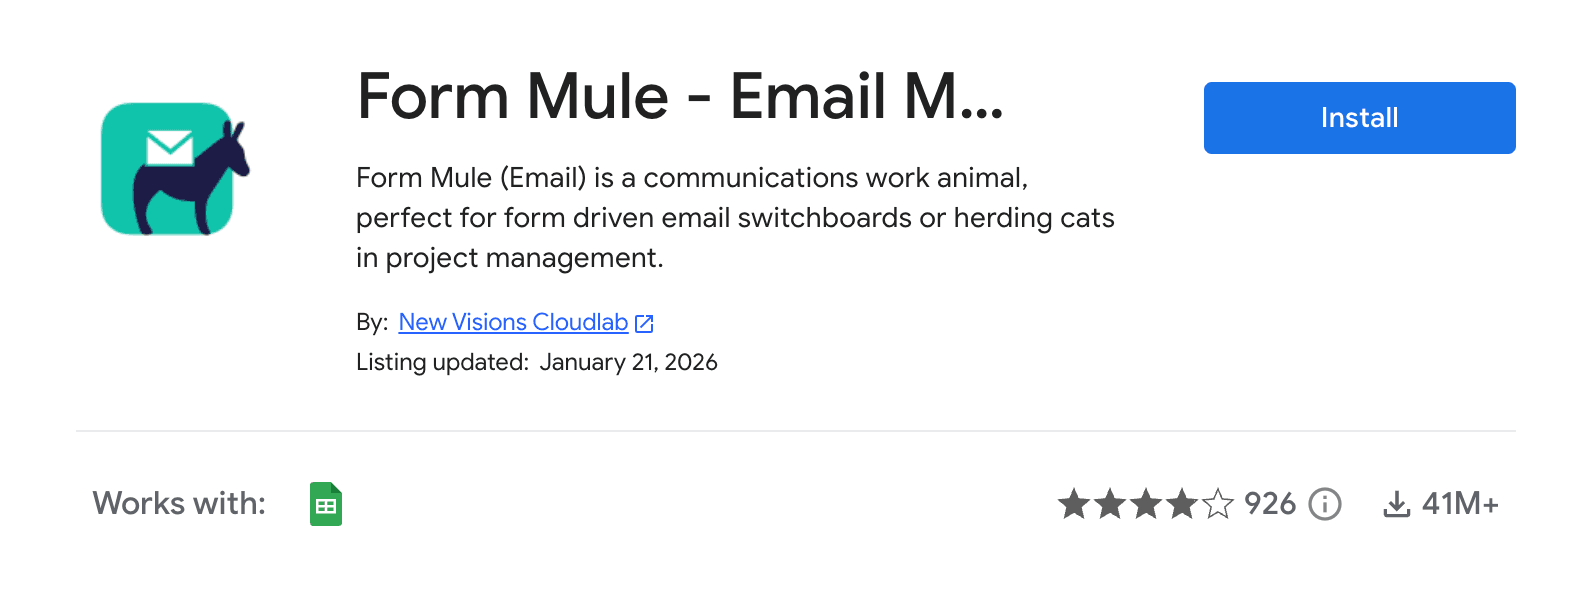Open the New Visions Cloudlab developer link
This screenshot has width=1596, height=598.
coord(513,322)
